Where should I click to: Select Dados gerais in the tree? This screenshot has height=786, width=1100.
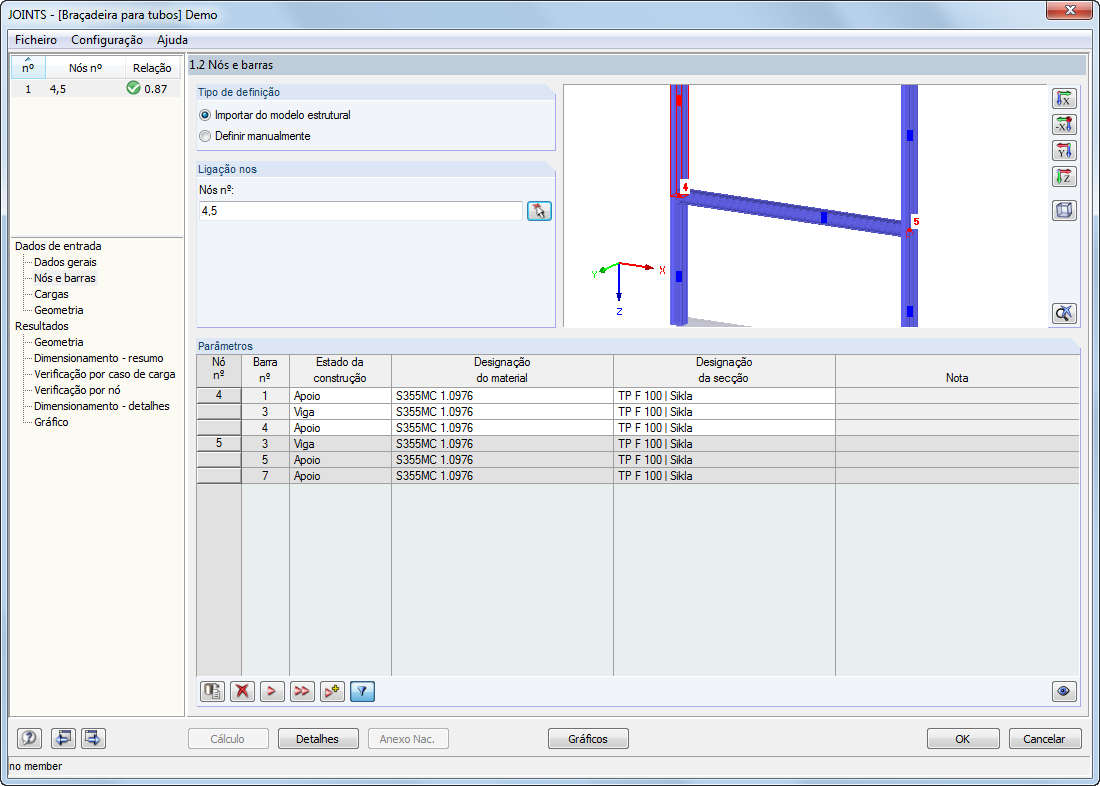point(65,262)
